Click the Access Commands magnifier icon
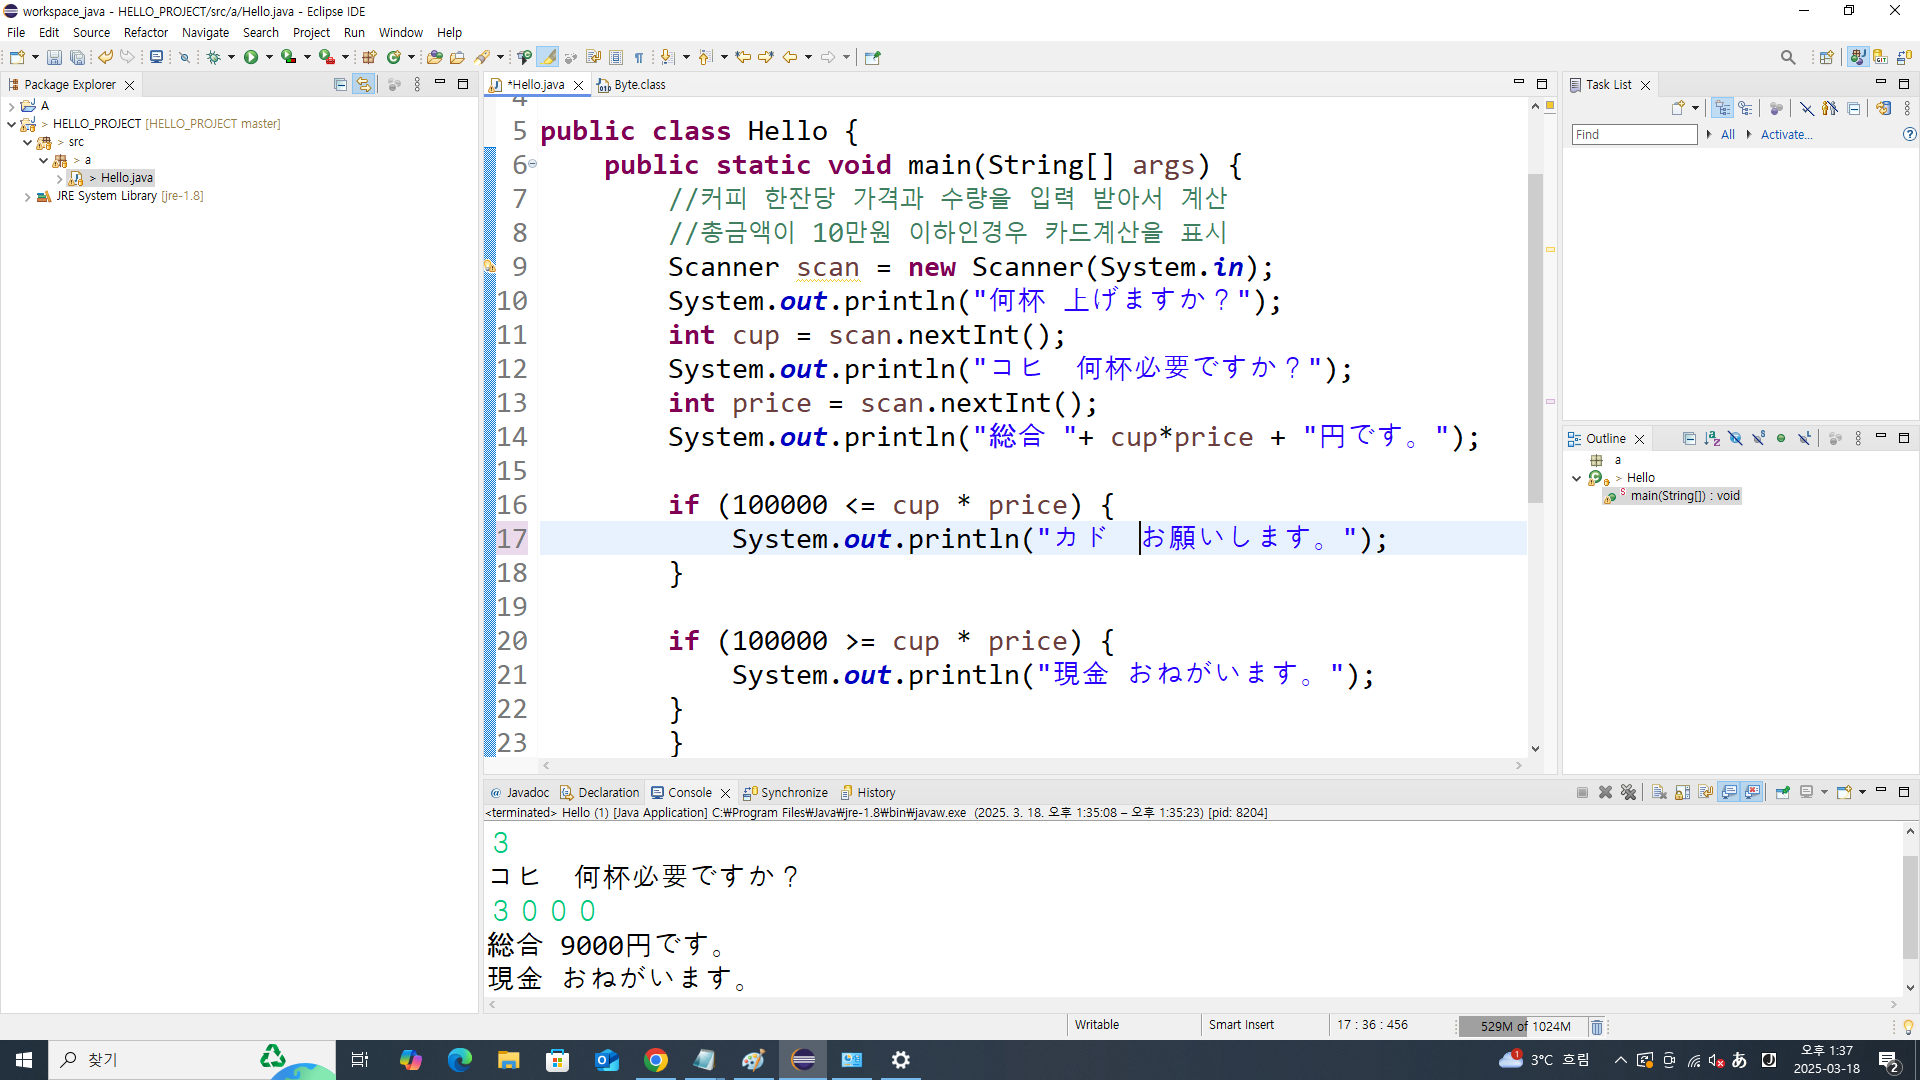 pos(1788,58)
